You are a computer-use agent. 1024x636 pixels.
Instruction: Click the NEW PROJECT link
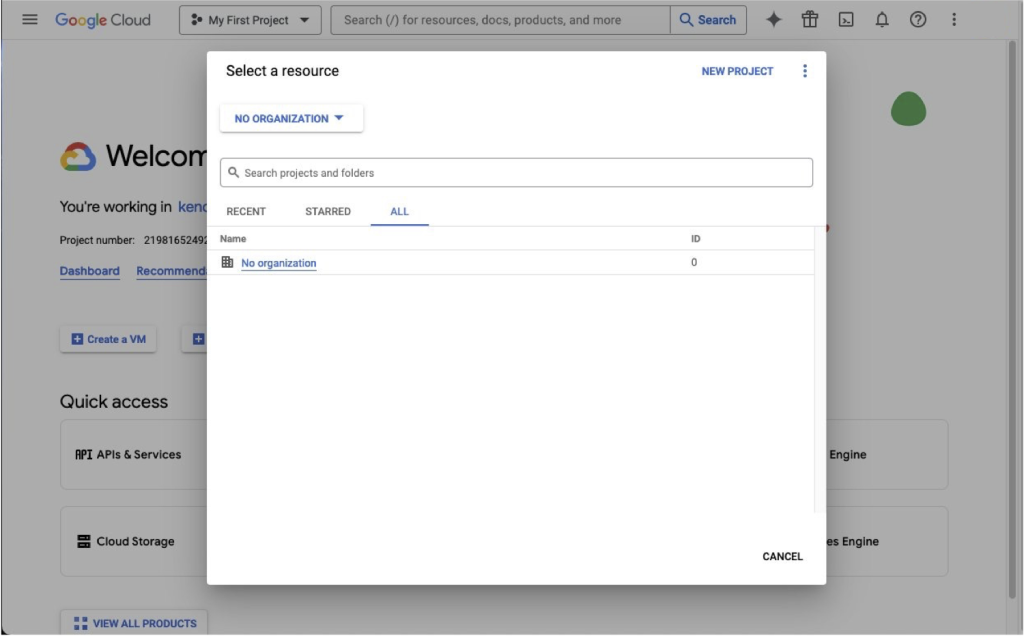click(x=737, y=71)
